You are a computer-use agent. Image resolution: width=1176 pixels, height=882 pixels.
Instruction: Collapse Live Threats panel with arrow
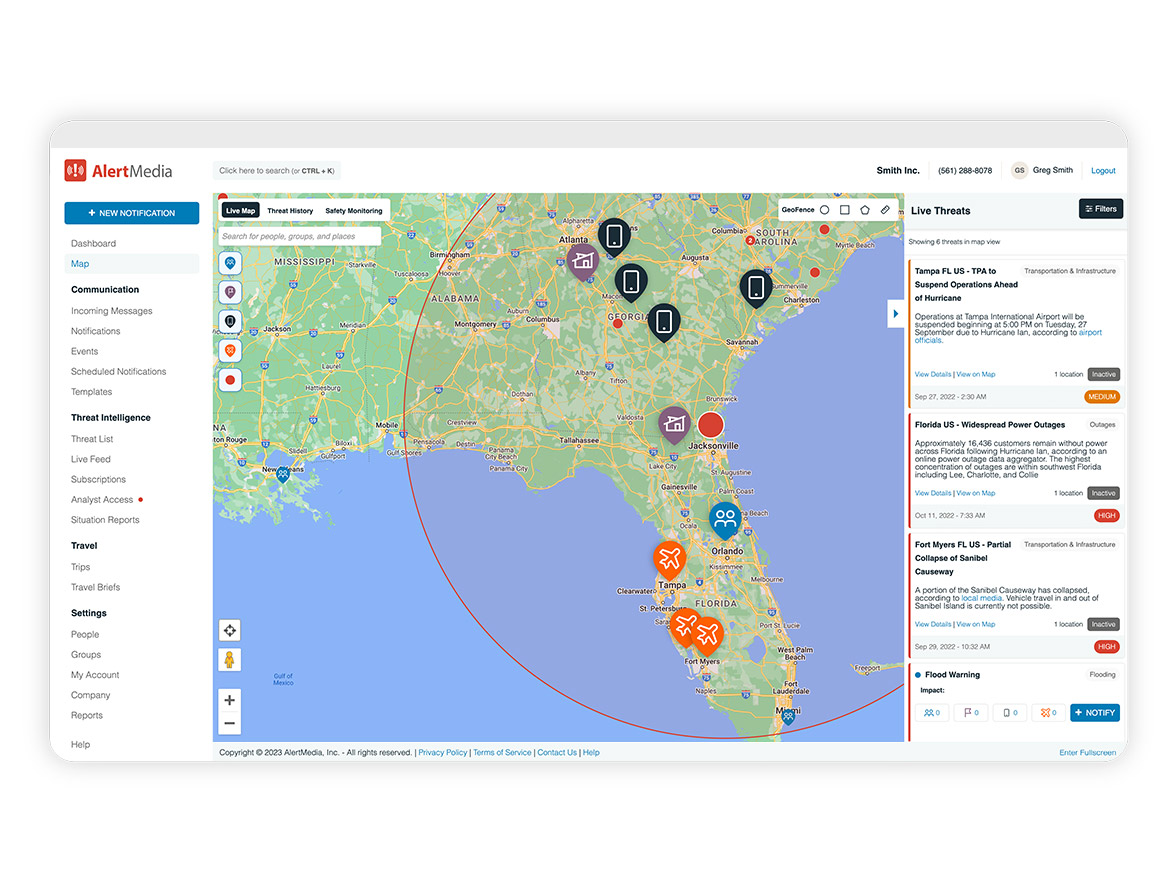pos(896,314)
